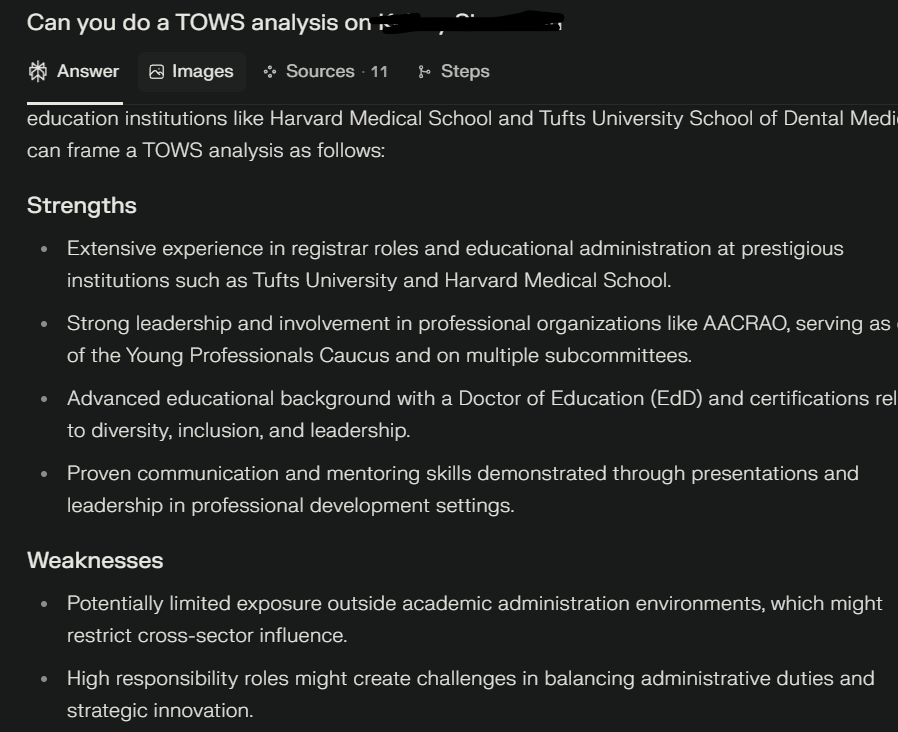Click the Doctor of Education bullet text
898x732 pixels.
[x=482, y=414]
